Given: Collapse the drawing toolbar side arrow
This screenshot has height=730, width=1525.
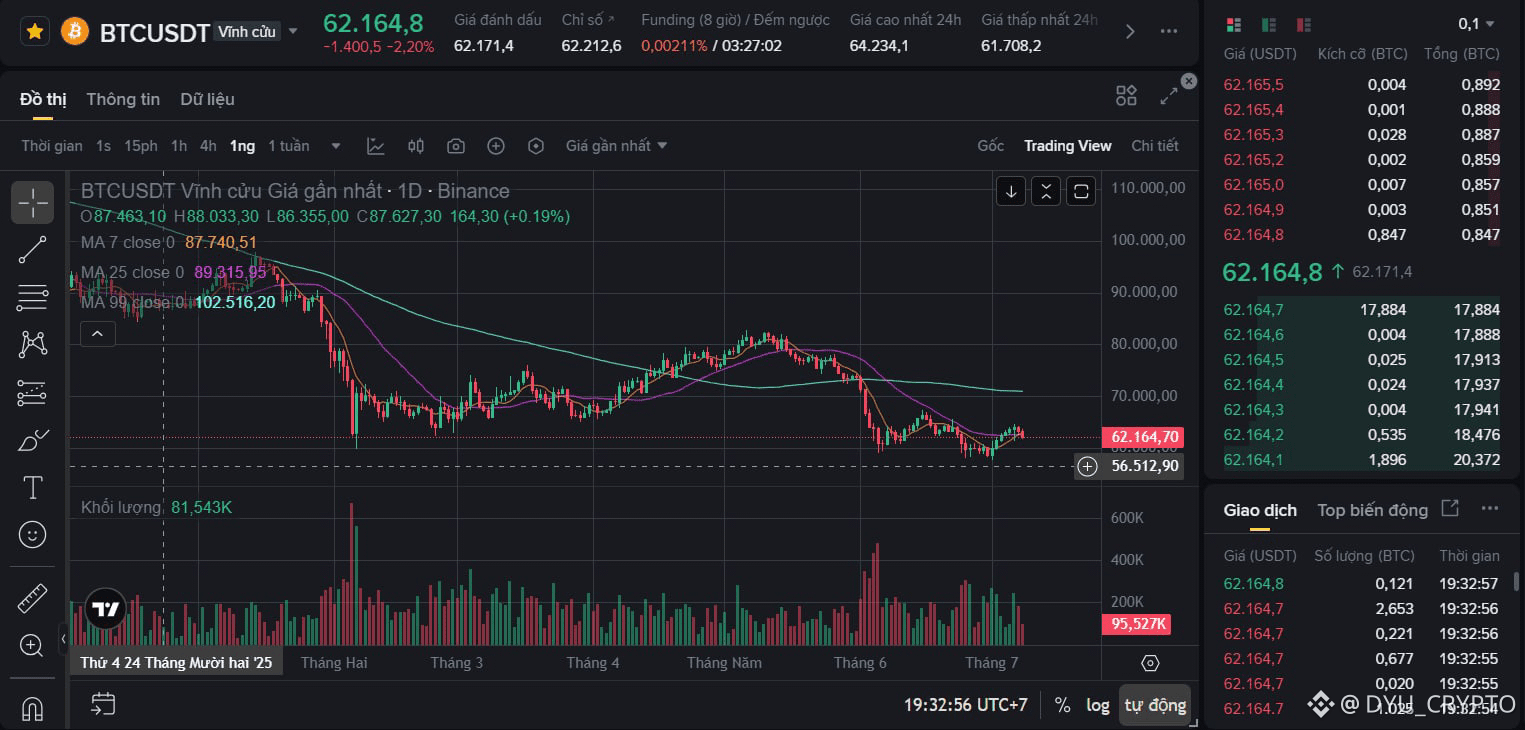Looking at the screenshot, I should (x=63, y=637).
